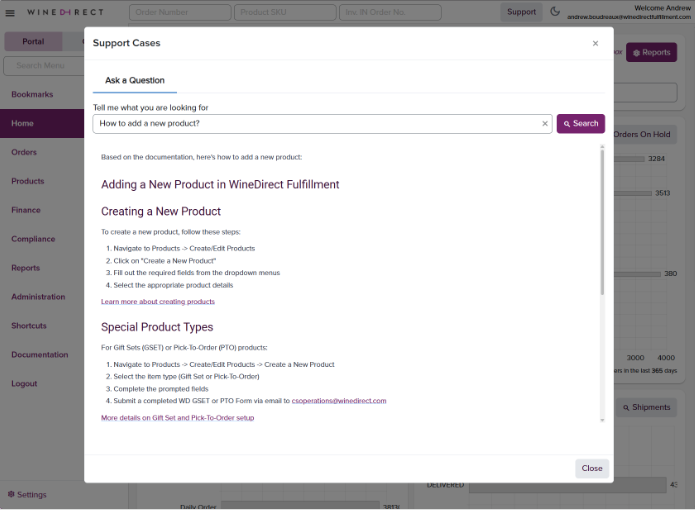The width and height of the screenshot is (695, 510).
Task: Click the Shipments search button
Action: 647,407
